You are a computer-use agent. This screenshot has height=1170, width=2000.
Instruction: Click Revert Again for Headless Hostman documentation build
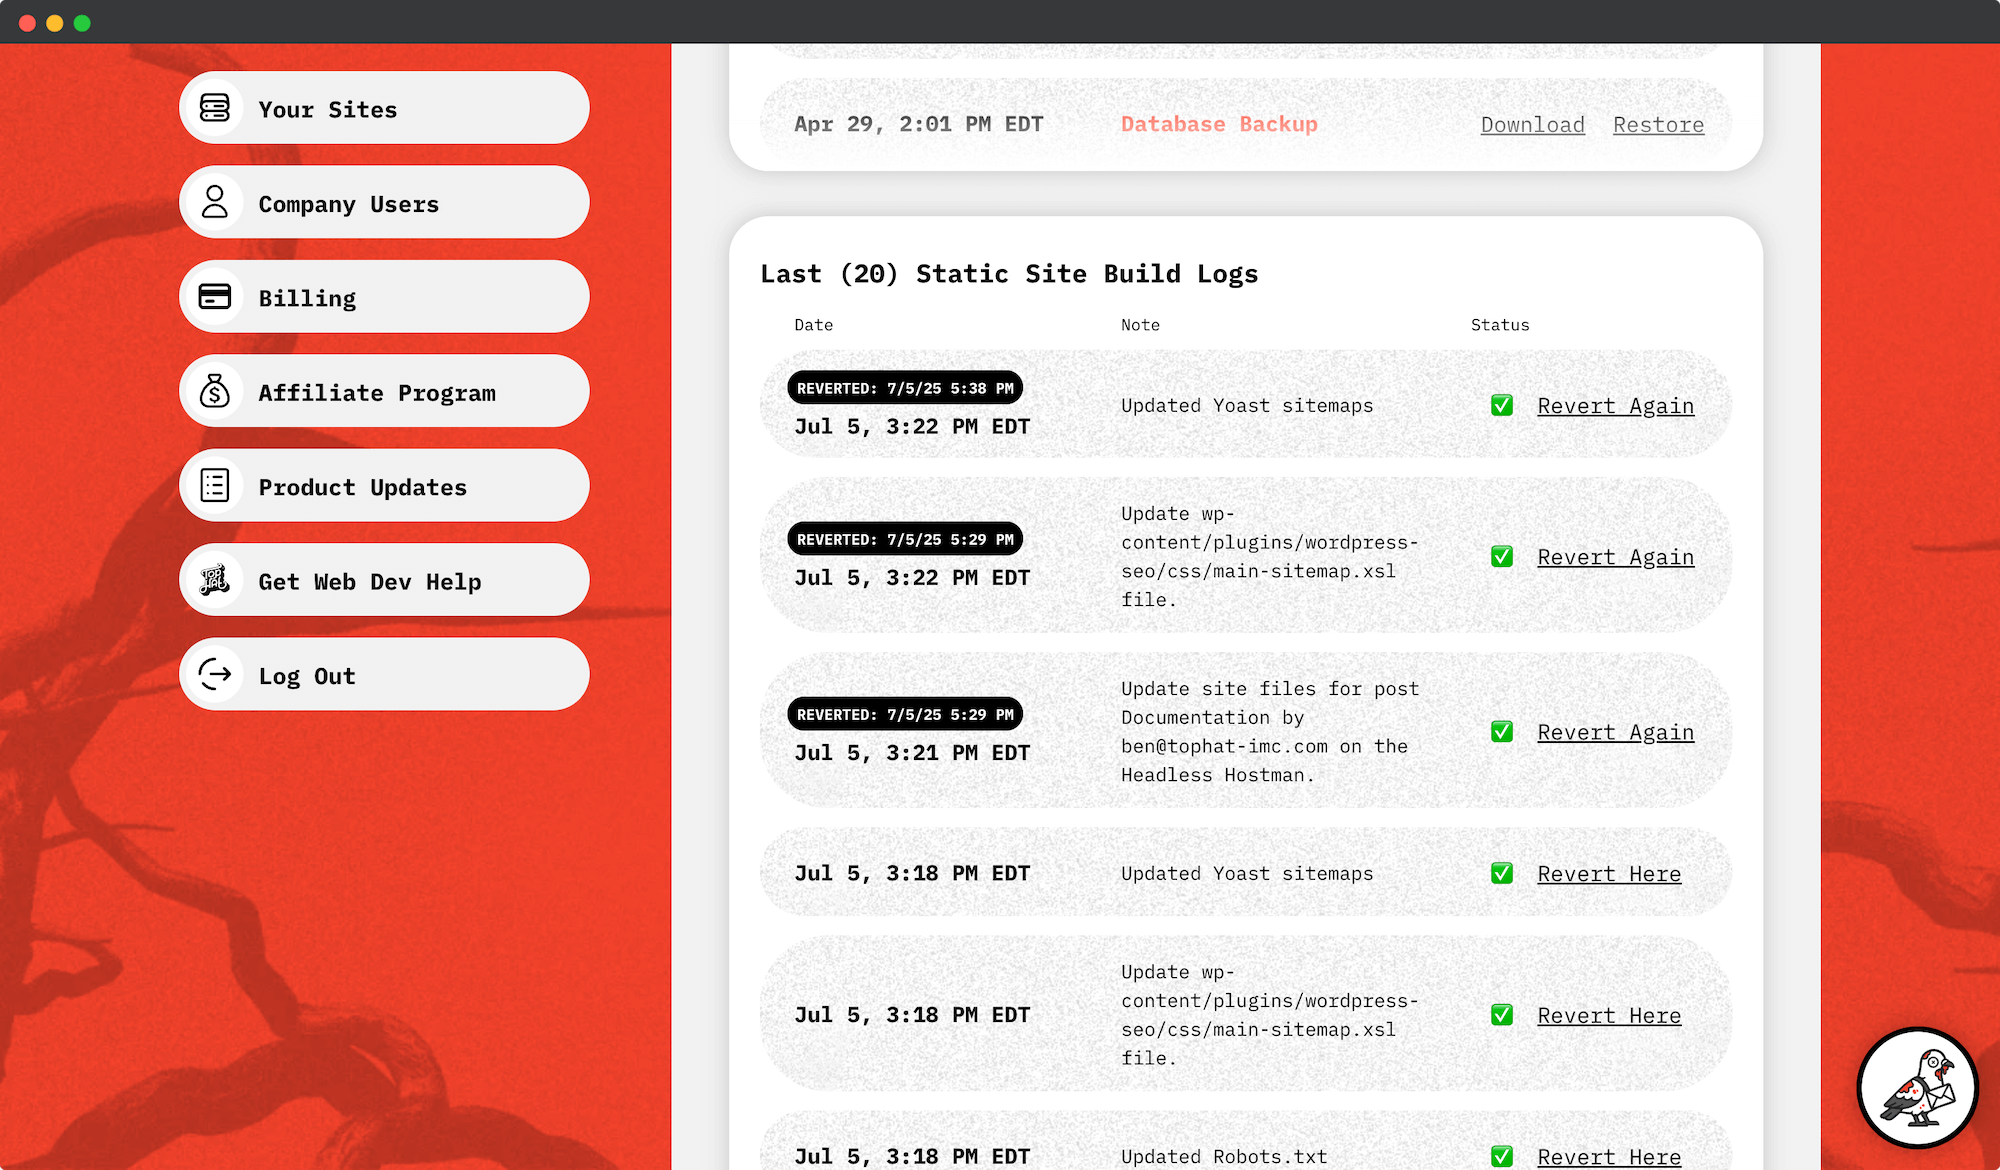pos(1615,733)
